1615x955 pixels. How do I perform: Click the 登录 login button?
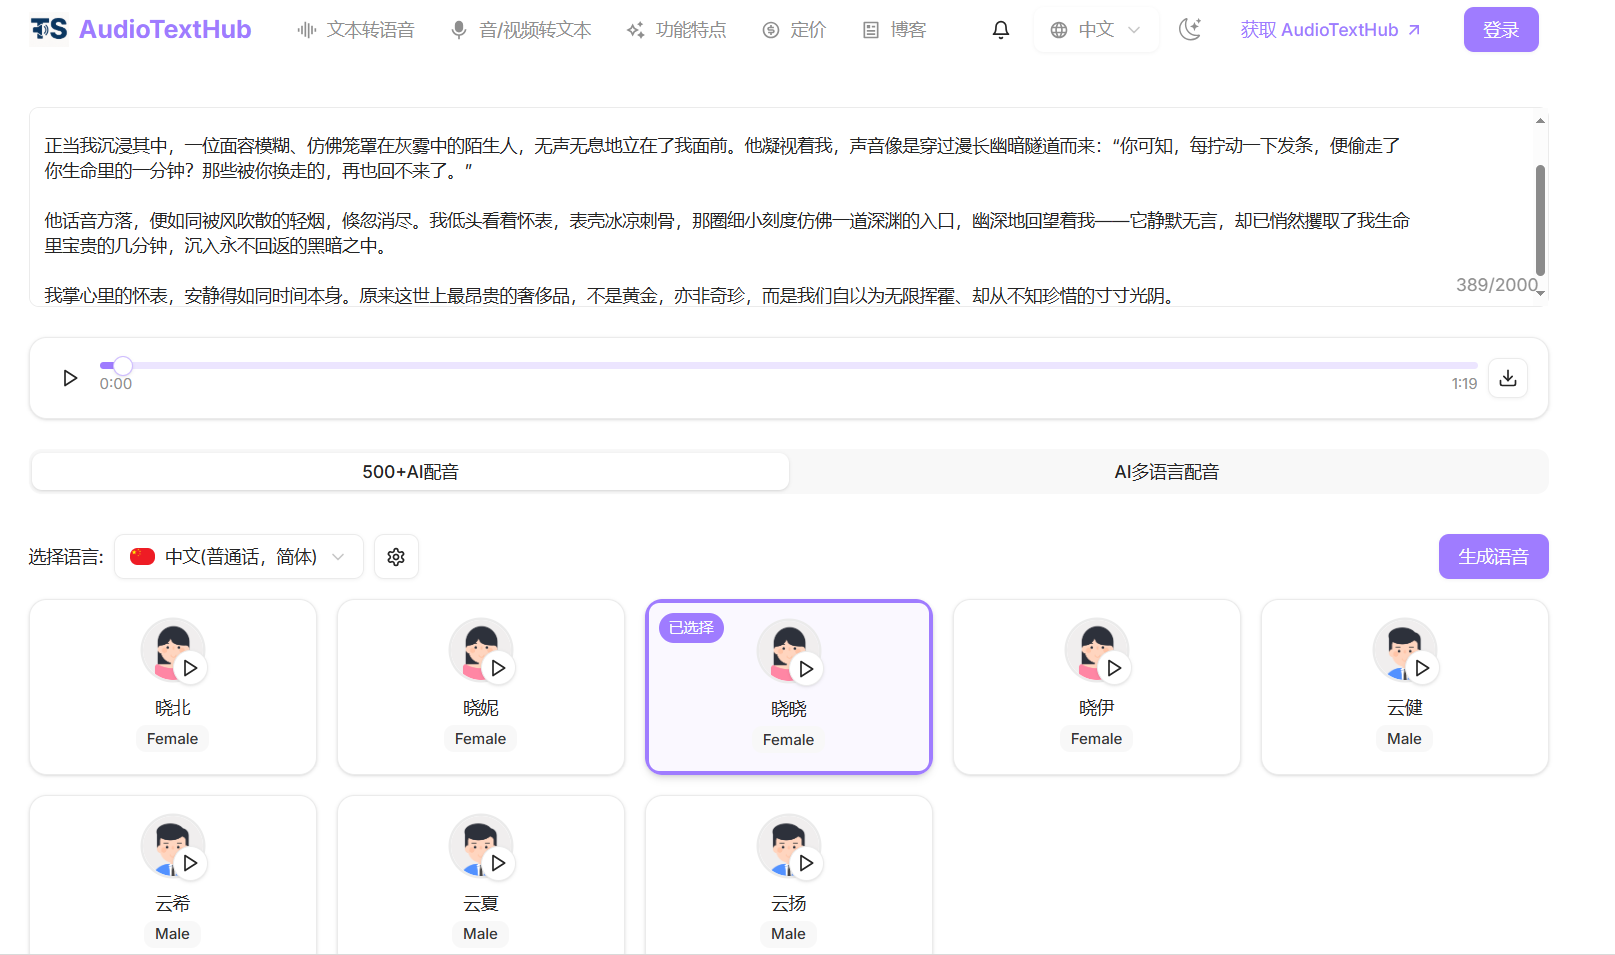[1500, 30]
